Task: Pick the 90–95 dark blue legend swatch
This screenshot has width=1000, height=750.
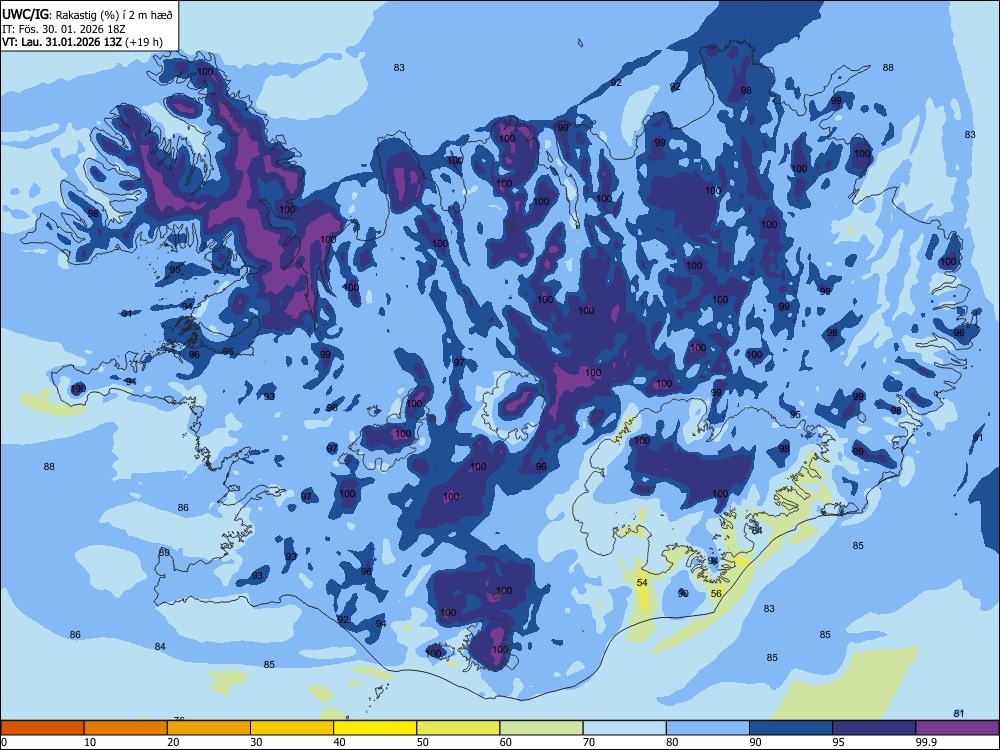Action: 791,728
